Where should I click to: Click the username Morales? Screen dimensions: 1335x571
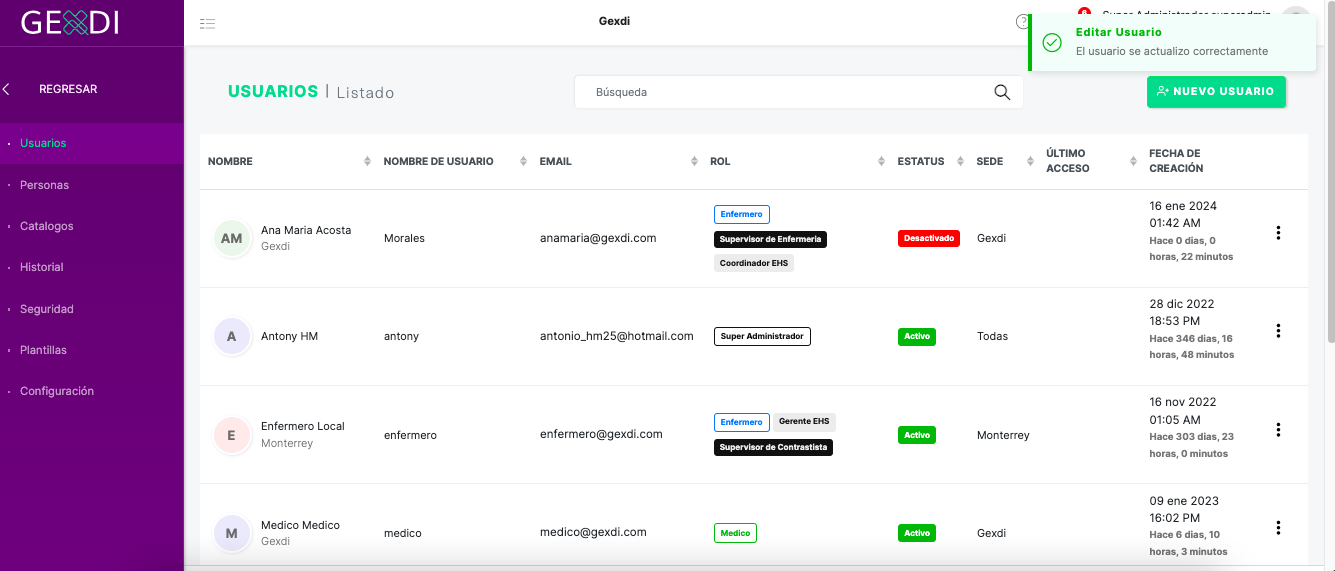tap(404, 238)
